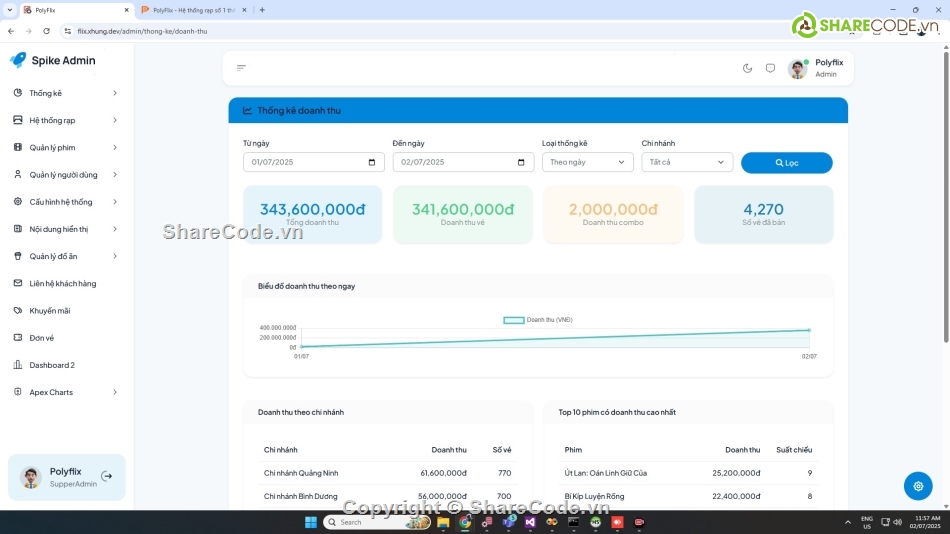The width and height of the screenshot is (950, 534).
Task: Open a new browser tab
Action: pos(262,10)
